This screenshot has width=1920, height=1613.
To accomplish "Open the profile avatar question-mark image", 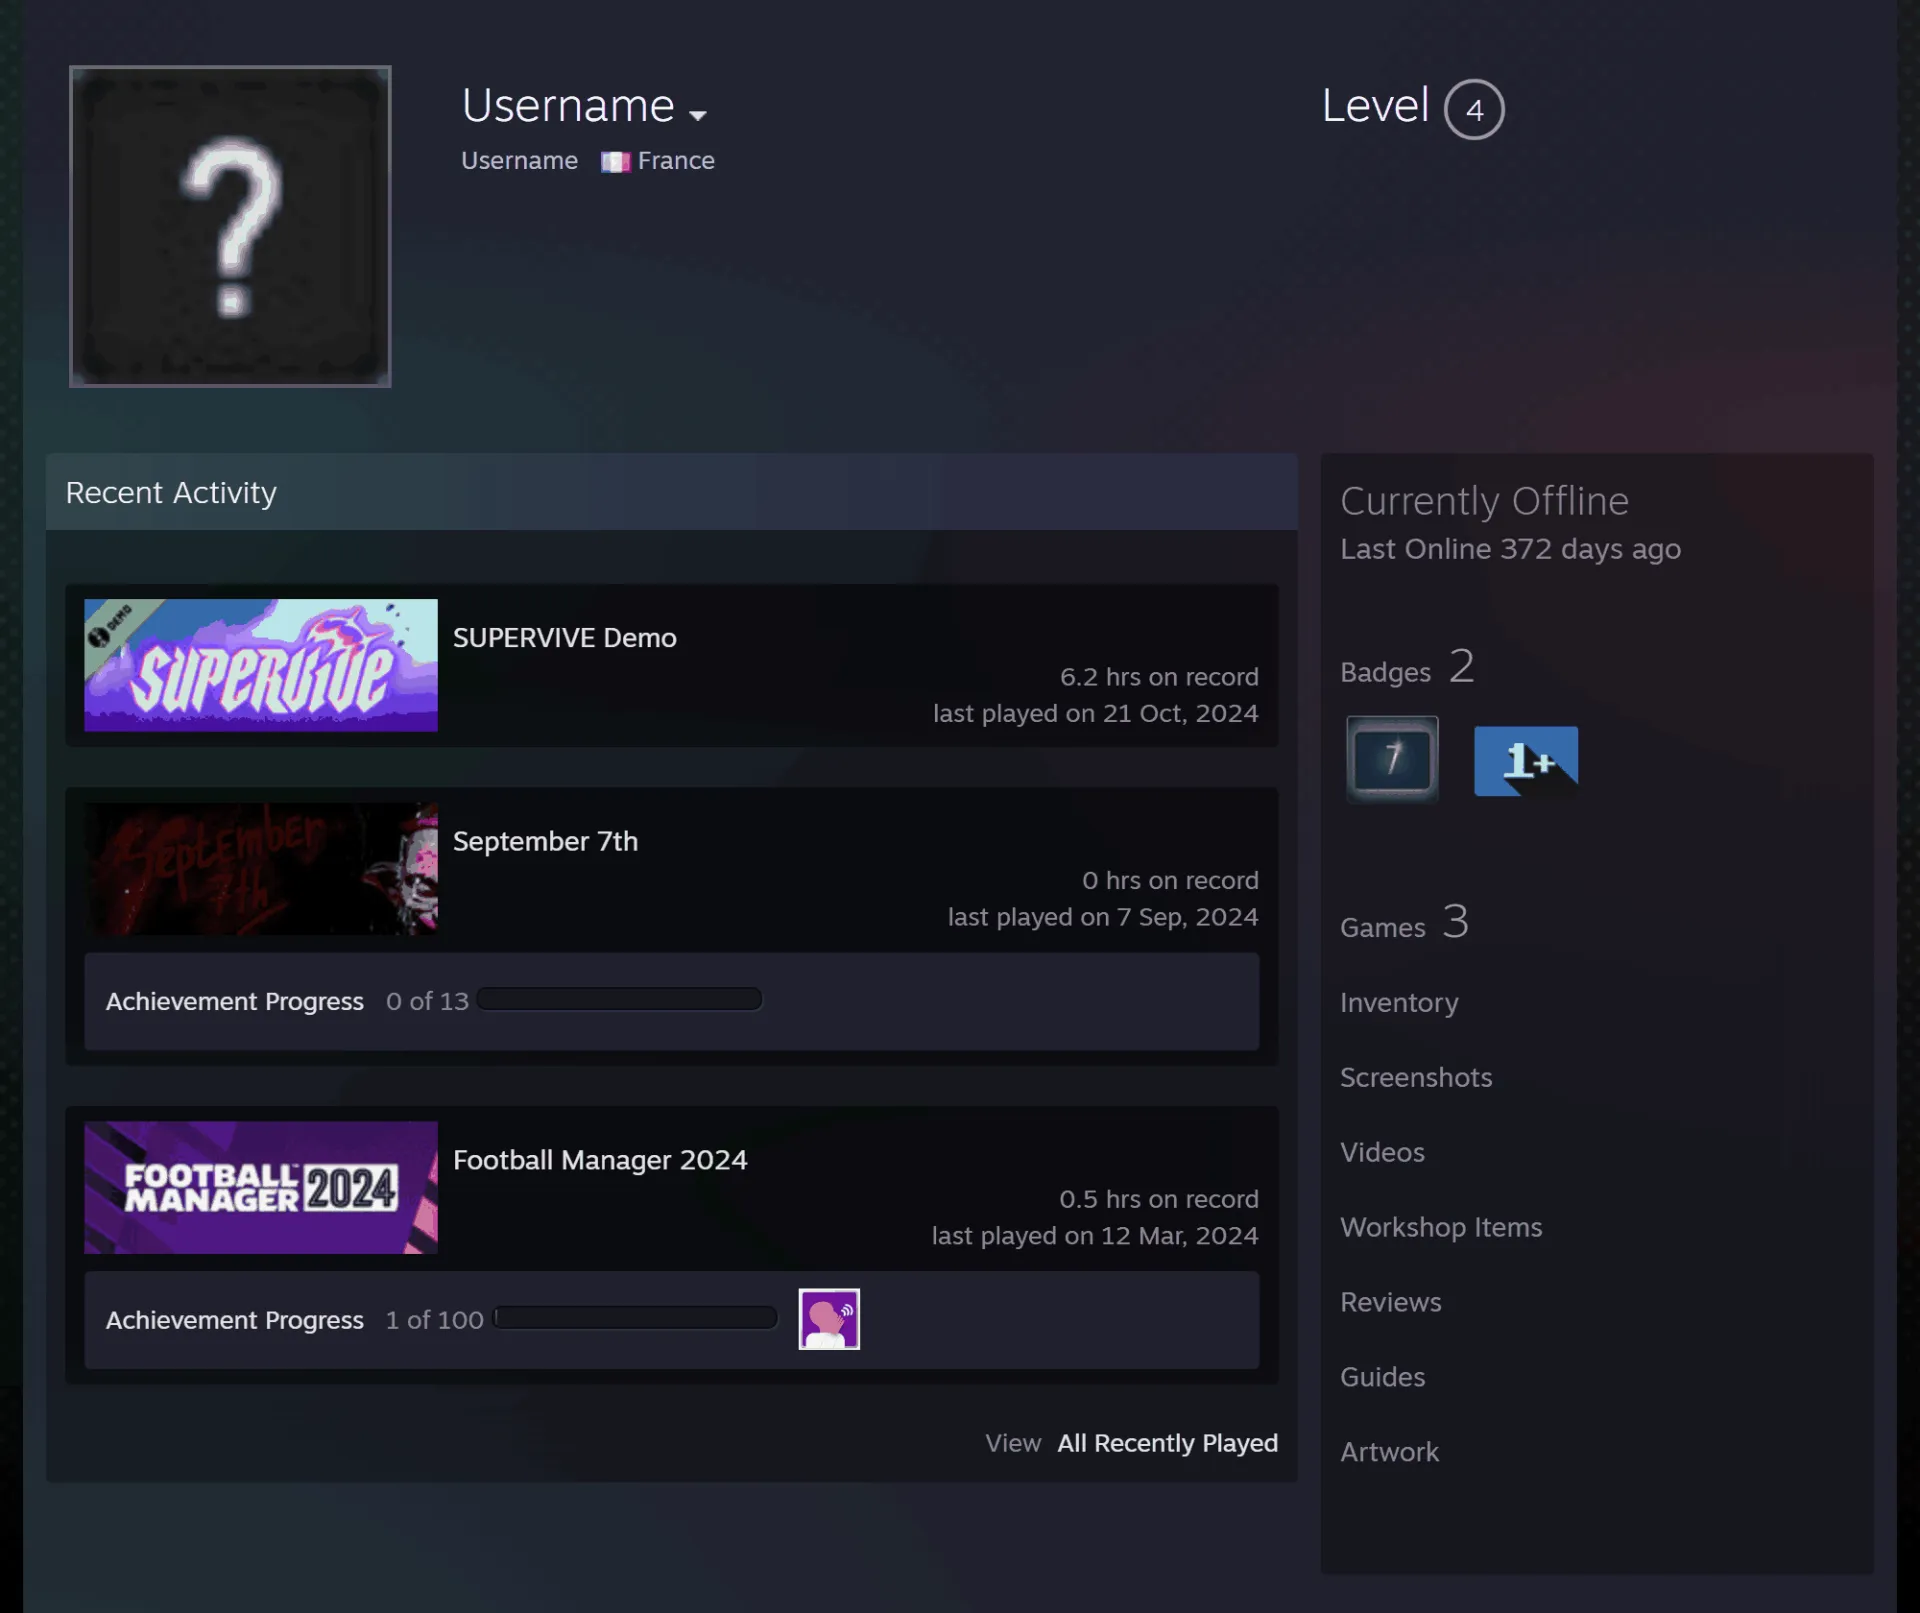I will click(x=230, y=226).
